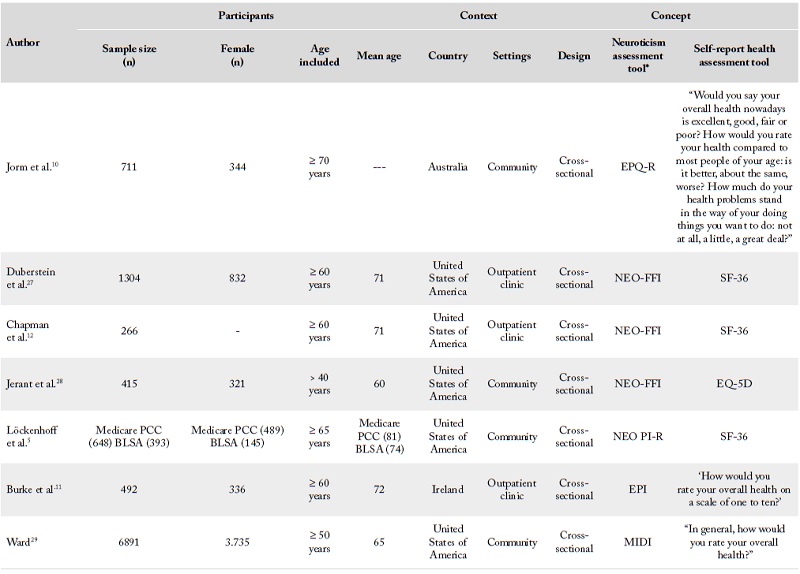The width and height of the screenshot is (800, 574).
Task: Select the "Sample size (n)" column header
Action: coord(130,56)
